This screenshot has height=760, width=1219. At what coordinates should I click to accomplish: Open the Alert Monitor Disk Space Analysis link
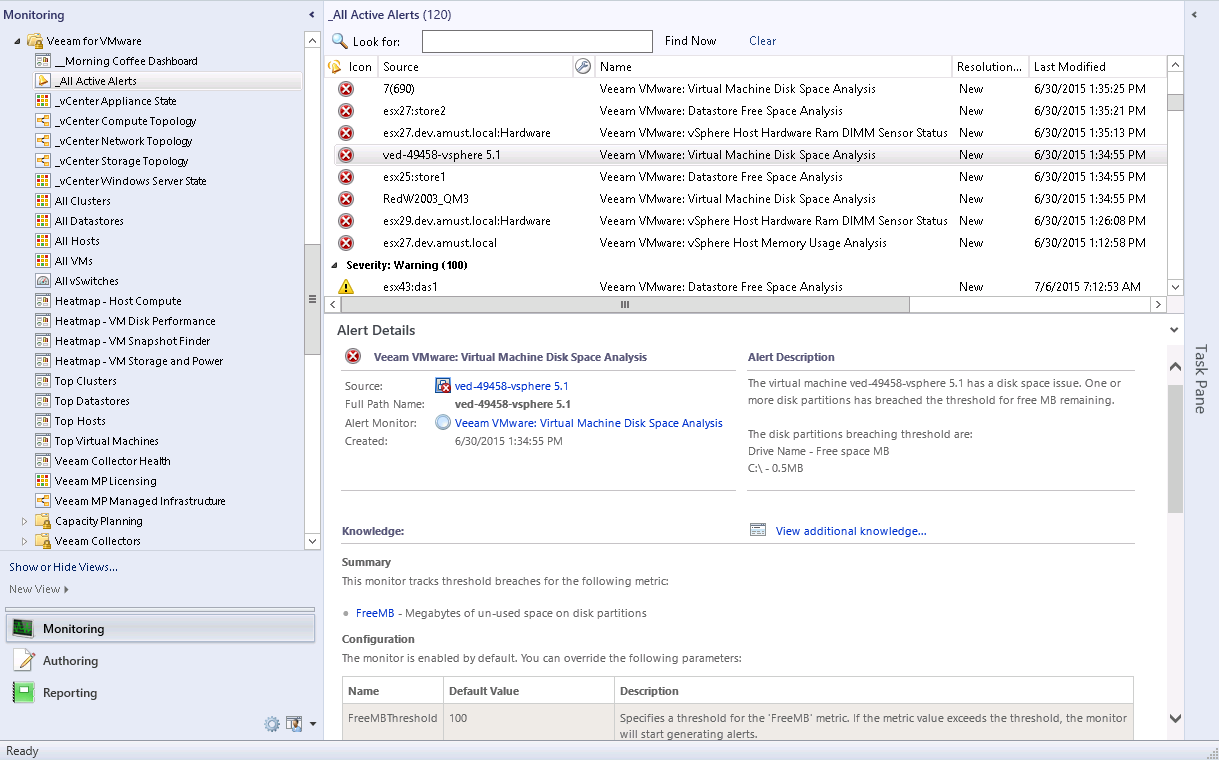588,423
